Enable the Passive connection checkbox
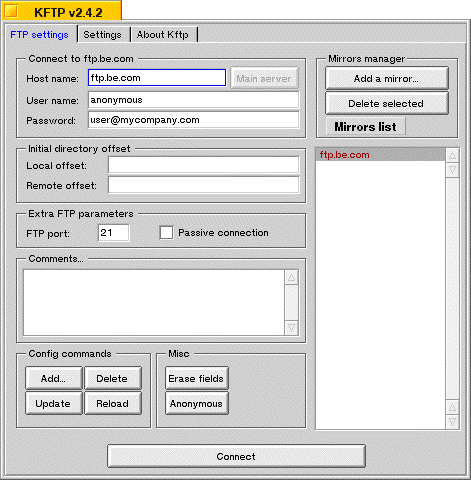Image resolution: width=471 pixels, height=480 pixels. coord(166,233)
